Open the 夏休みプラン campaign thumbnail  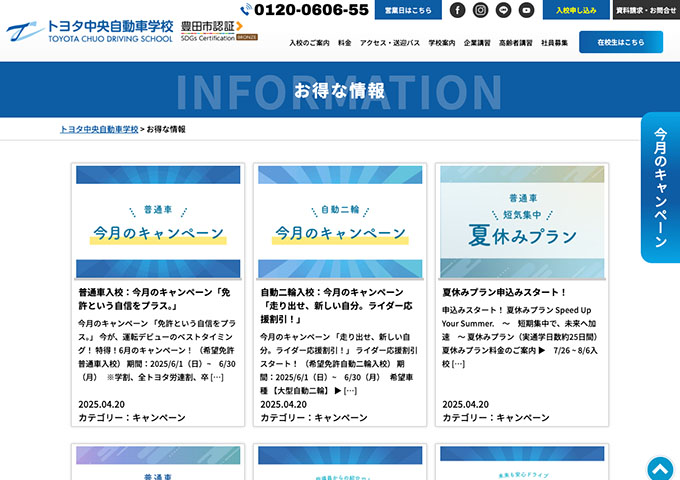pos(522,222)
